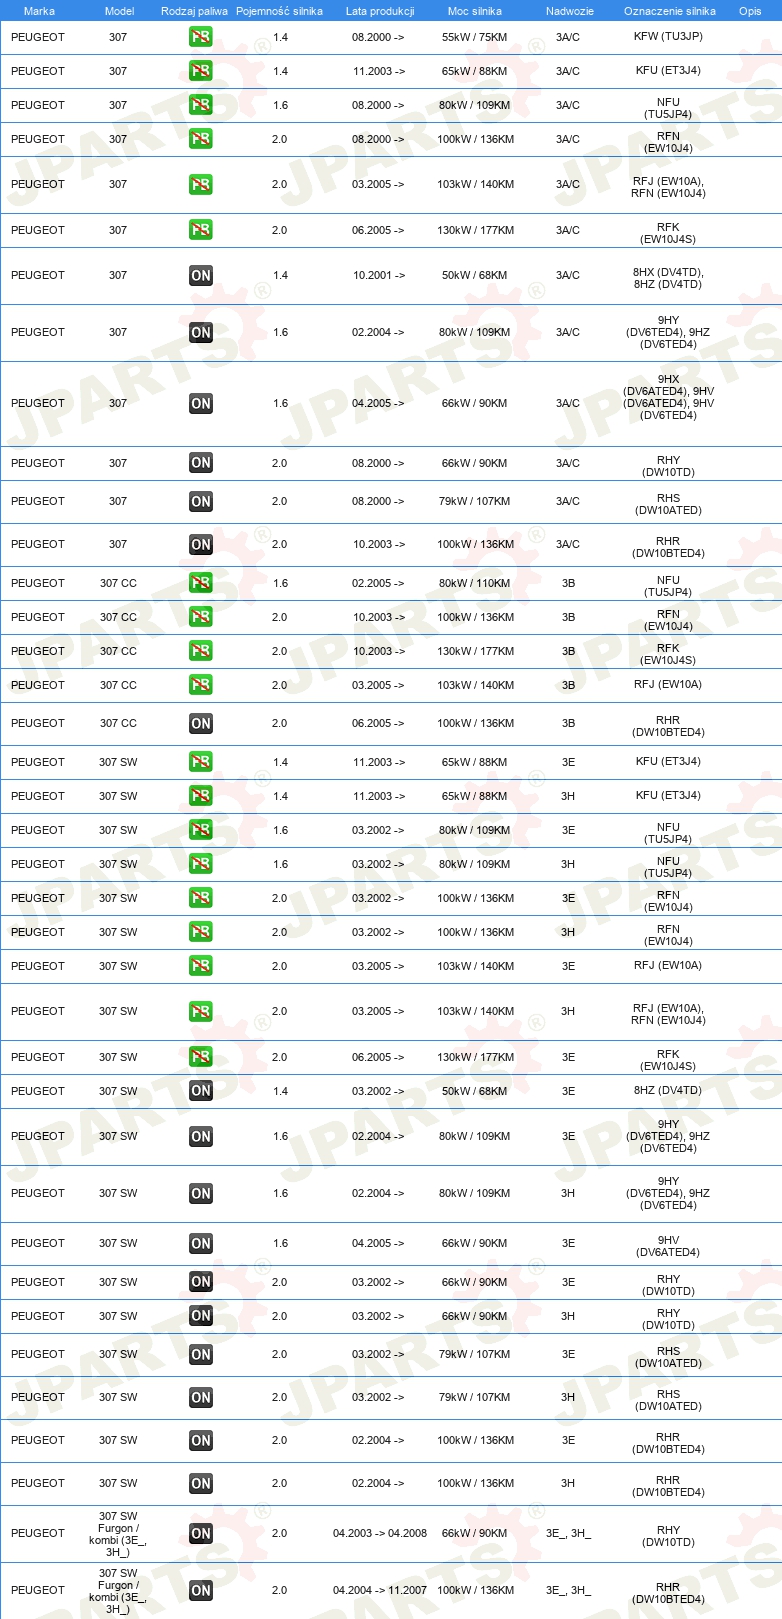Click the power value 55kW / 75KM
Viewport: 782px width, 1619px height.
coord(475,37)
